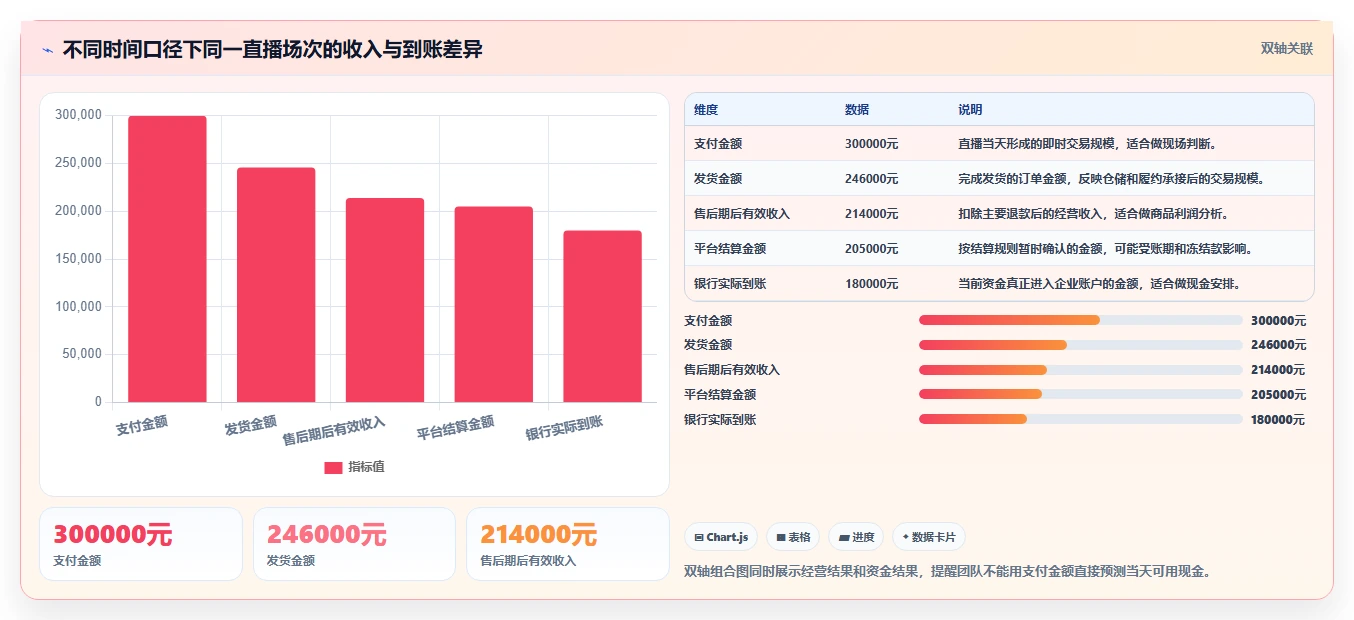This screenshot has width=1354, height=620.
Task: Click the 数据卡片 tag chip
Action: coord(929,537)
